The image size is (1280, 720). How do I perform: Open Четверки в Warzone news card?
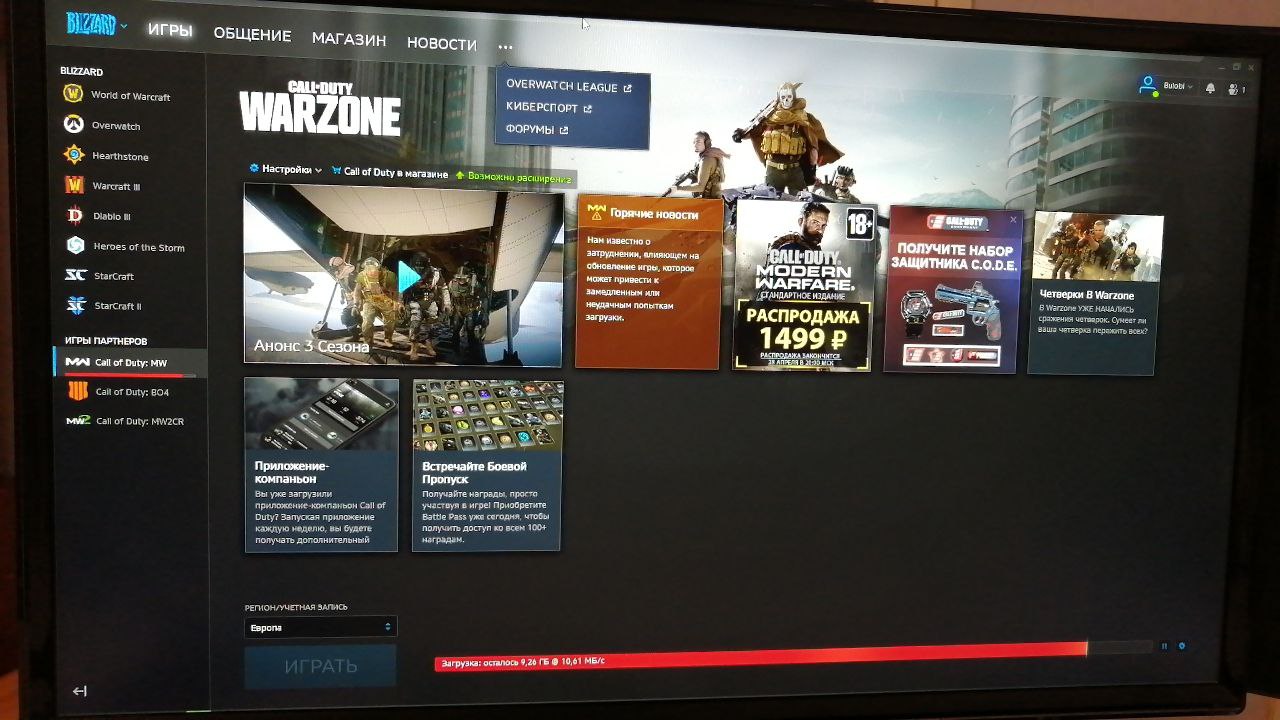click(x=1094, y=293)
